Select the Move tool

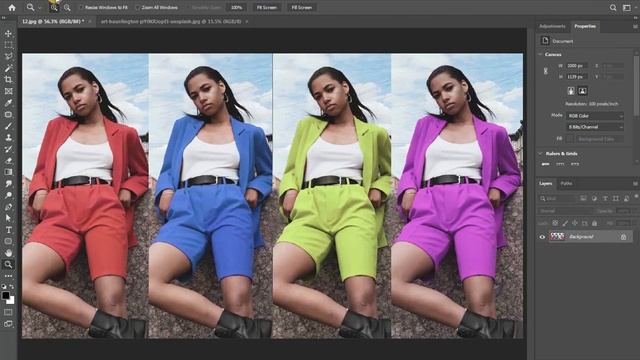[x=8, y=33]
